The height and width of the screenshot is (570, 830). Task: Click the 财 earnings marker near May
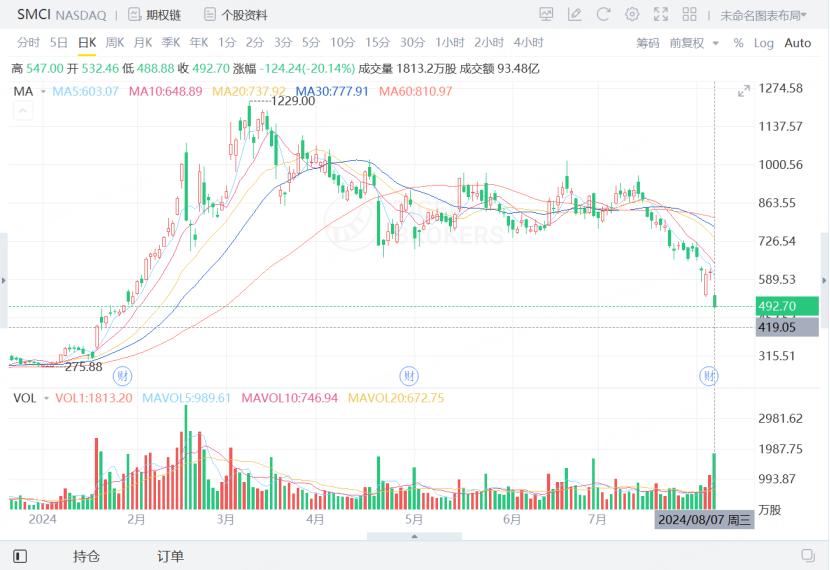point(409,376)
